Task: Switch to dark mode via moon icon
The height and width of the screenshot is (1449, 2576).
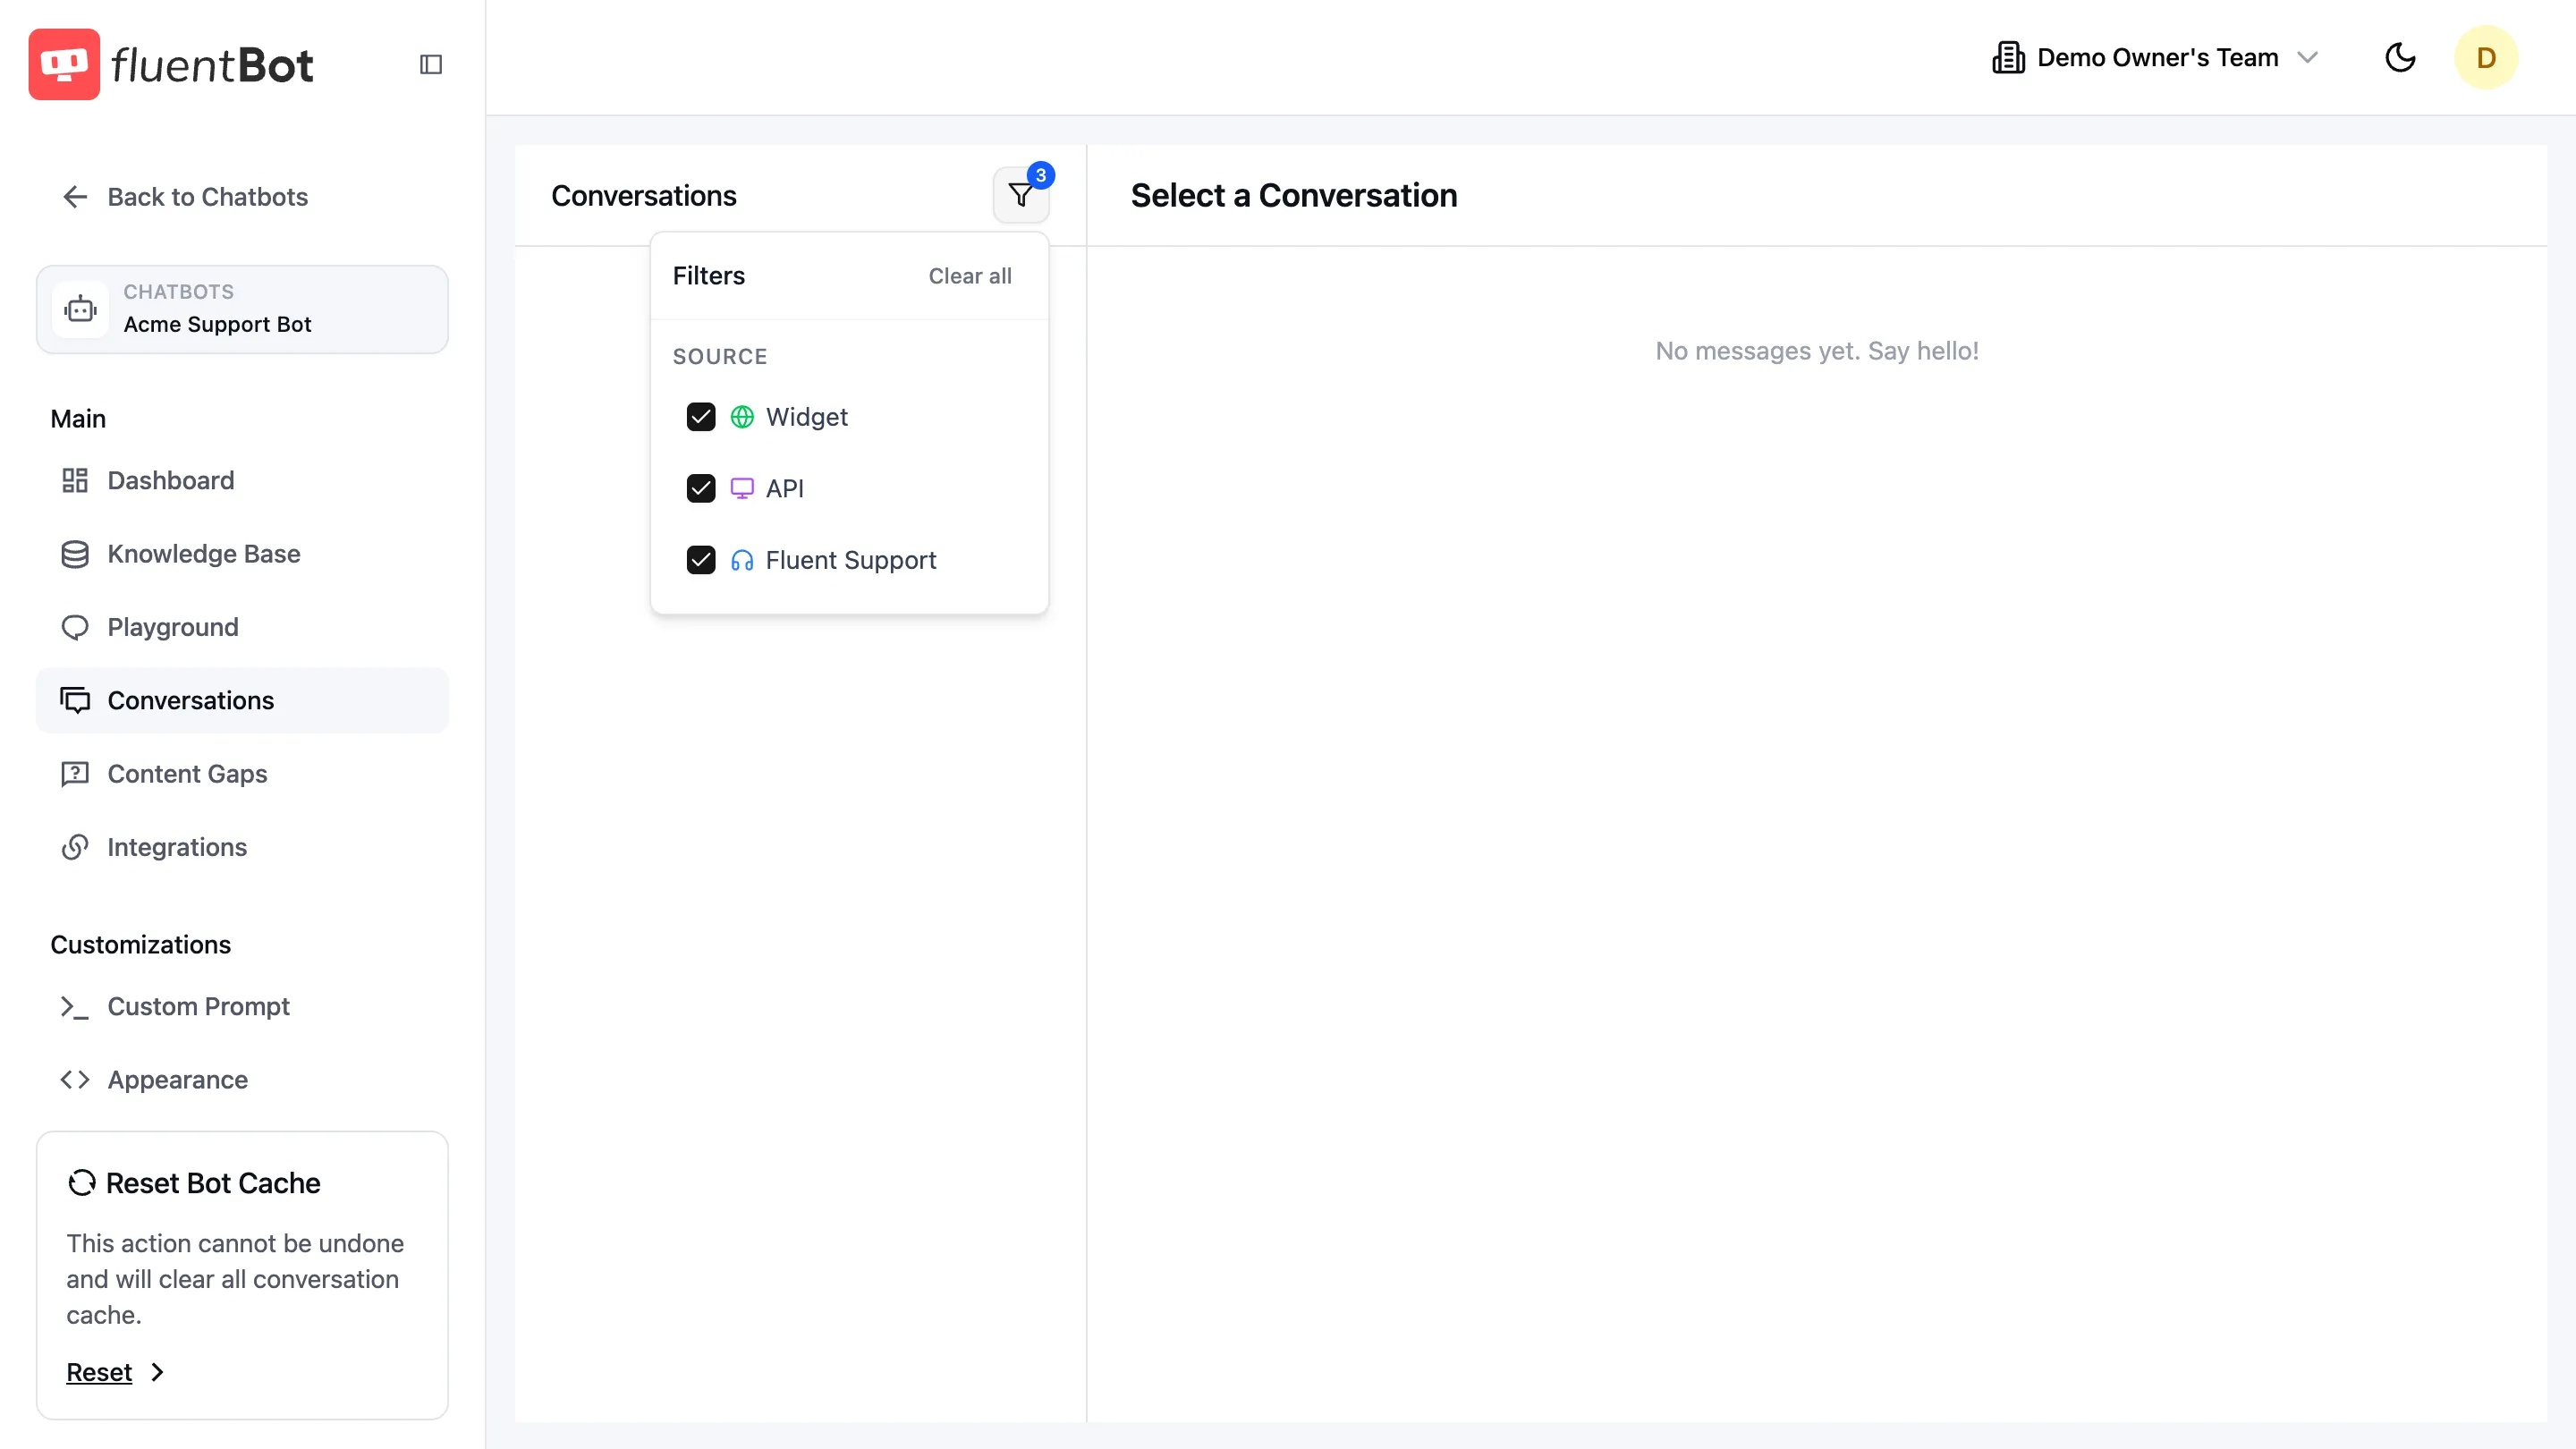Action: coord(2400,57)
